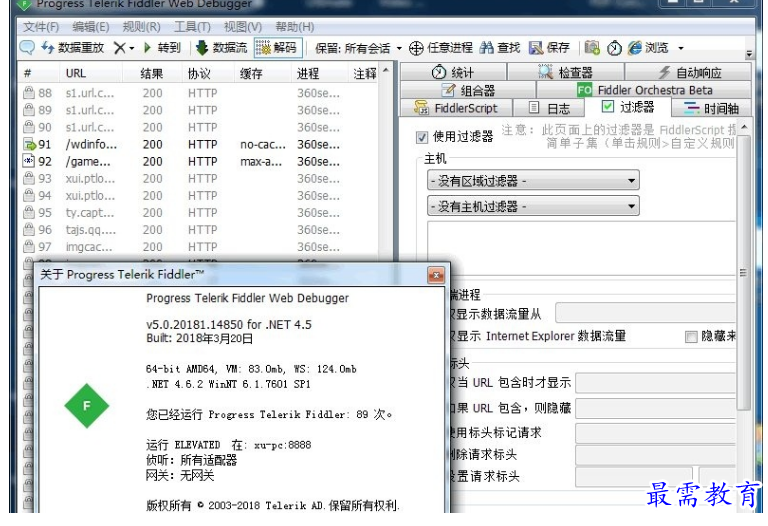Click the X remove sessions icon
This screenshot has width=768, height=526.
(119, 48)
